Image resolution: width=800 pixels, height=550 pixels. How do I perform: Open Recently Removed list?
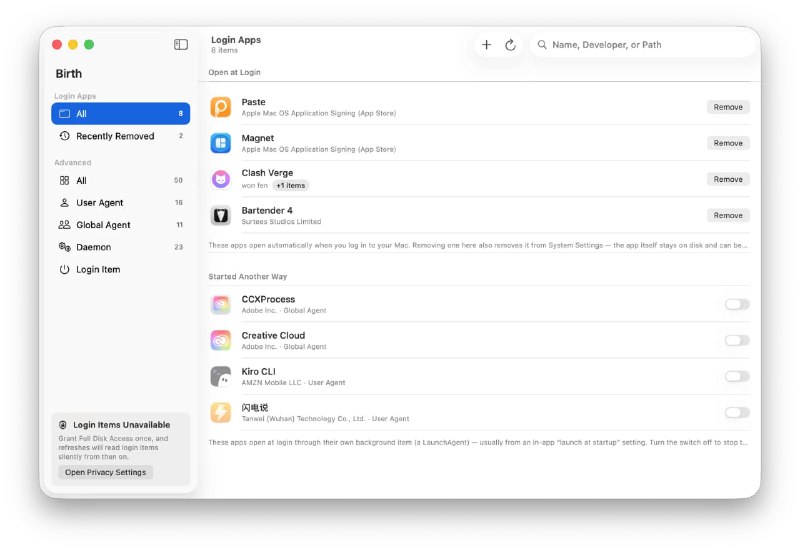pos(120,136)
